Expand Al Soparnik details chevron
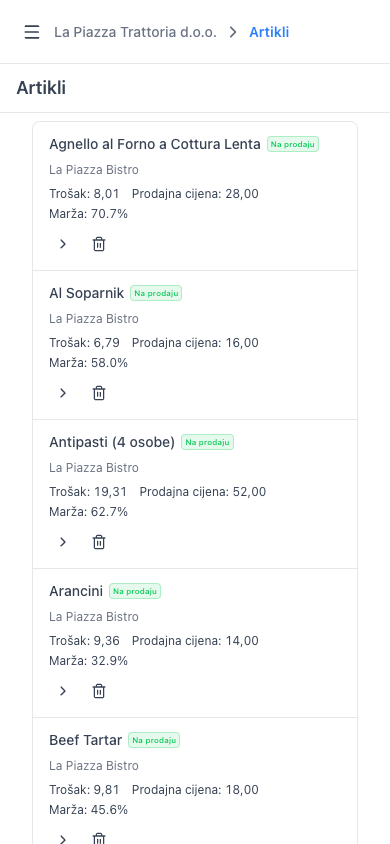390x844 pixels. tap(63, 393)
